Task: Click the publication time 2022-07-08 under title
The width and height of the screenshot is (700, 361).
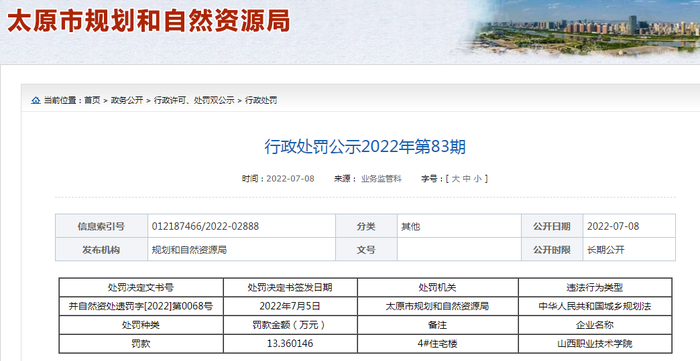Action: point(290,179)
